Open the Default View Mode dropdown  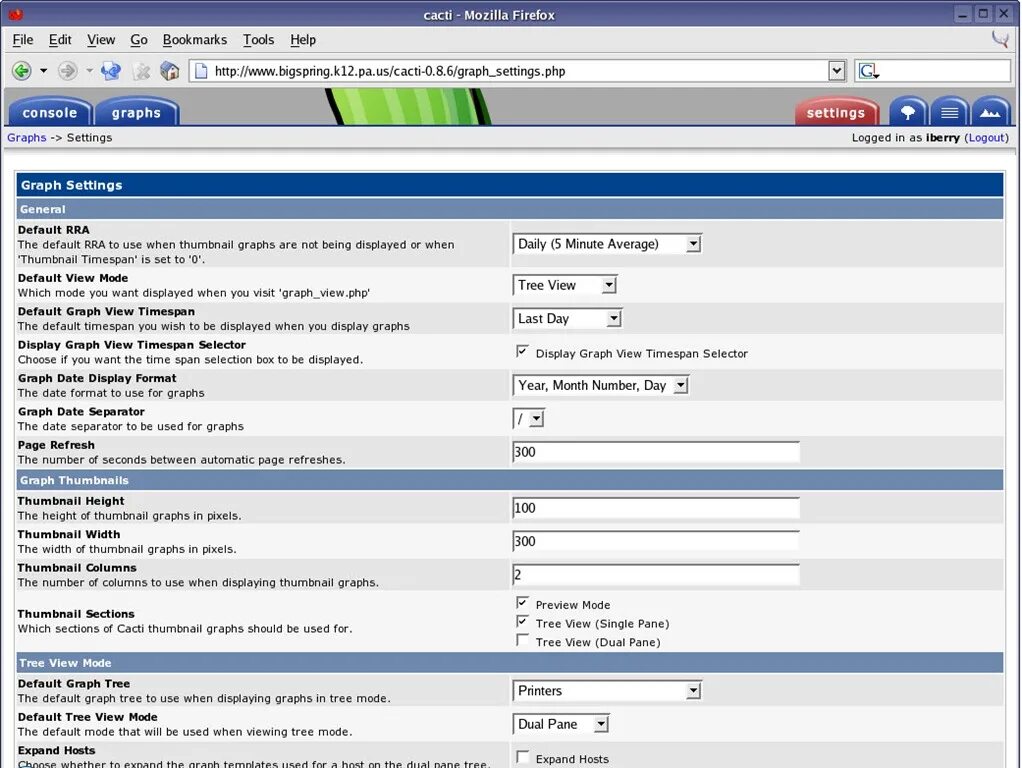[x=564, y=285]
